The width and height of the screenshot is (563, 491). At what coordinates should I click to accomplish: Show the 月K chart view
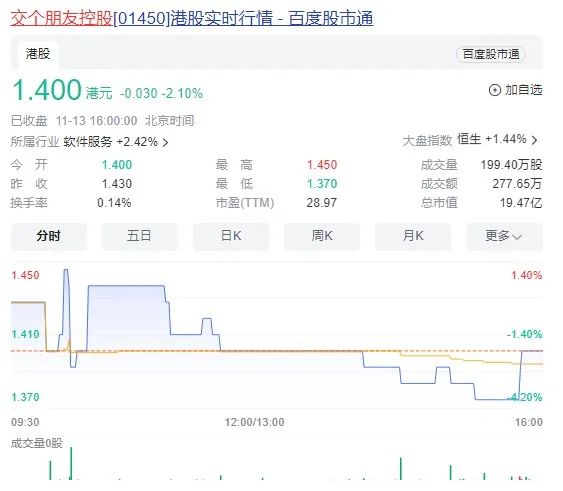(x=413, y=236)
